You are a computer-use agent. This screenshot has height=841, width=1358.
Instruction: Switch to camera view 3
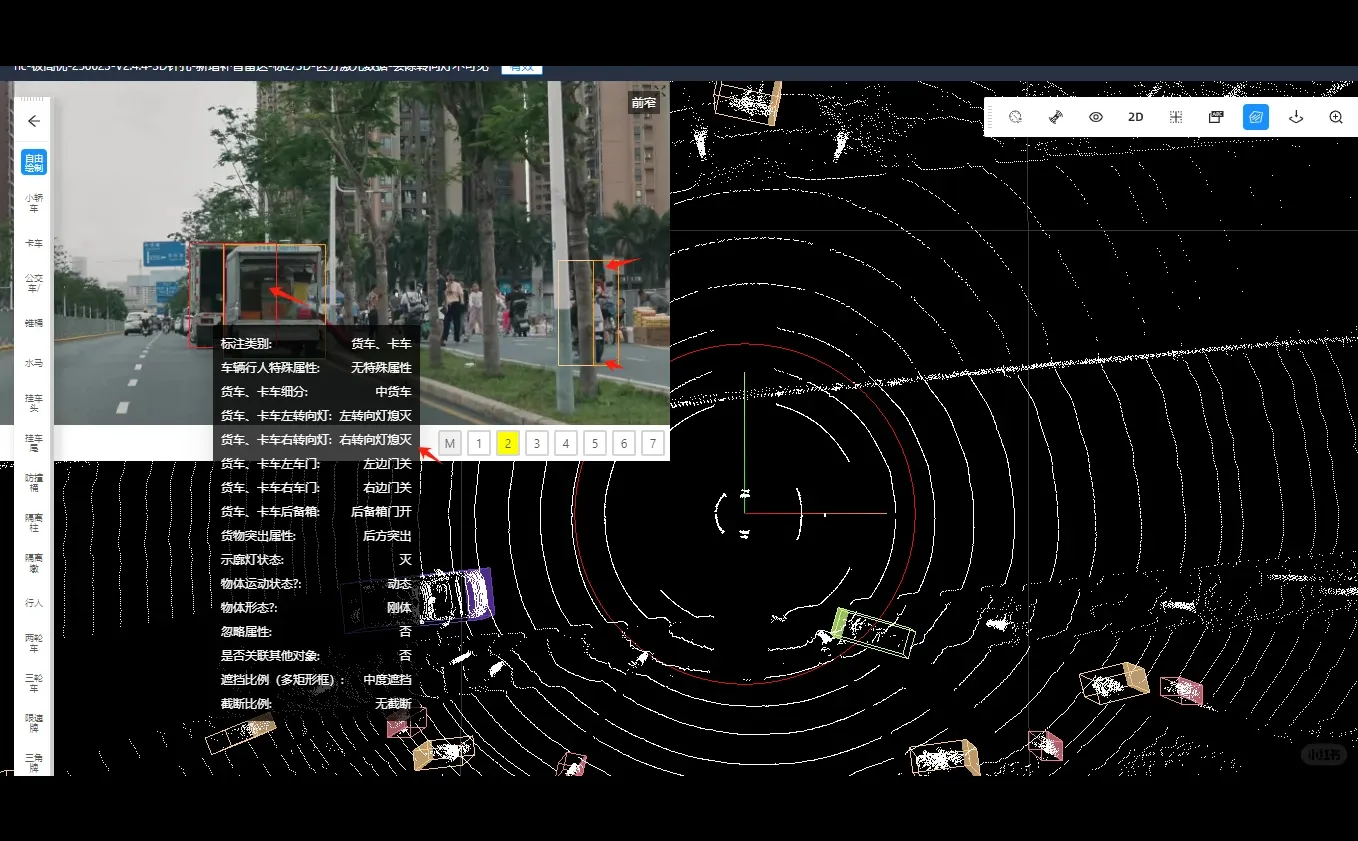537,443
